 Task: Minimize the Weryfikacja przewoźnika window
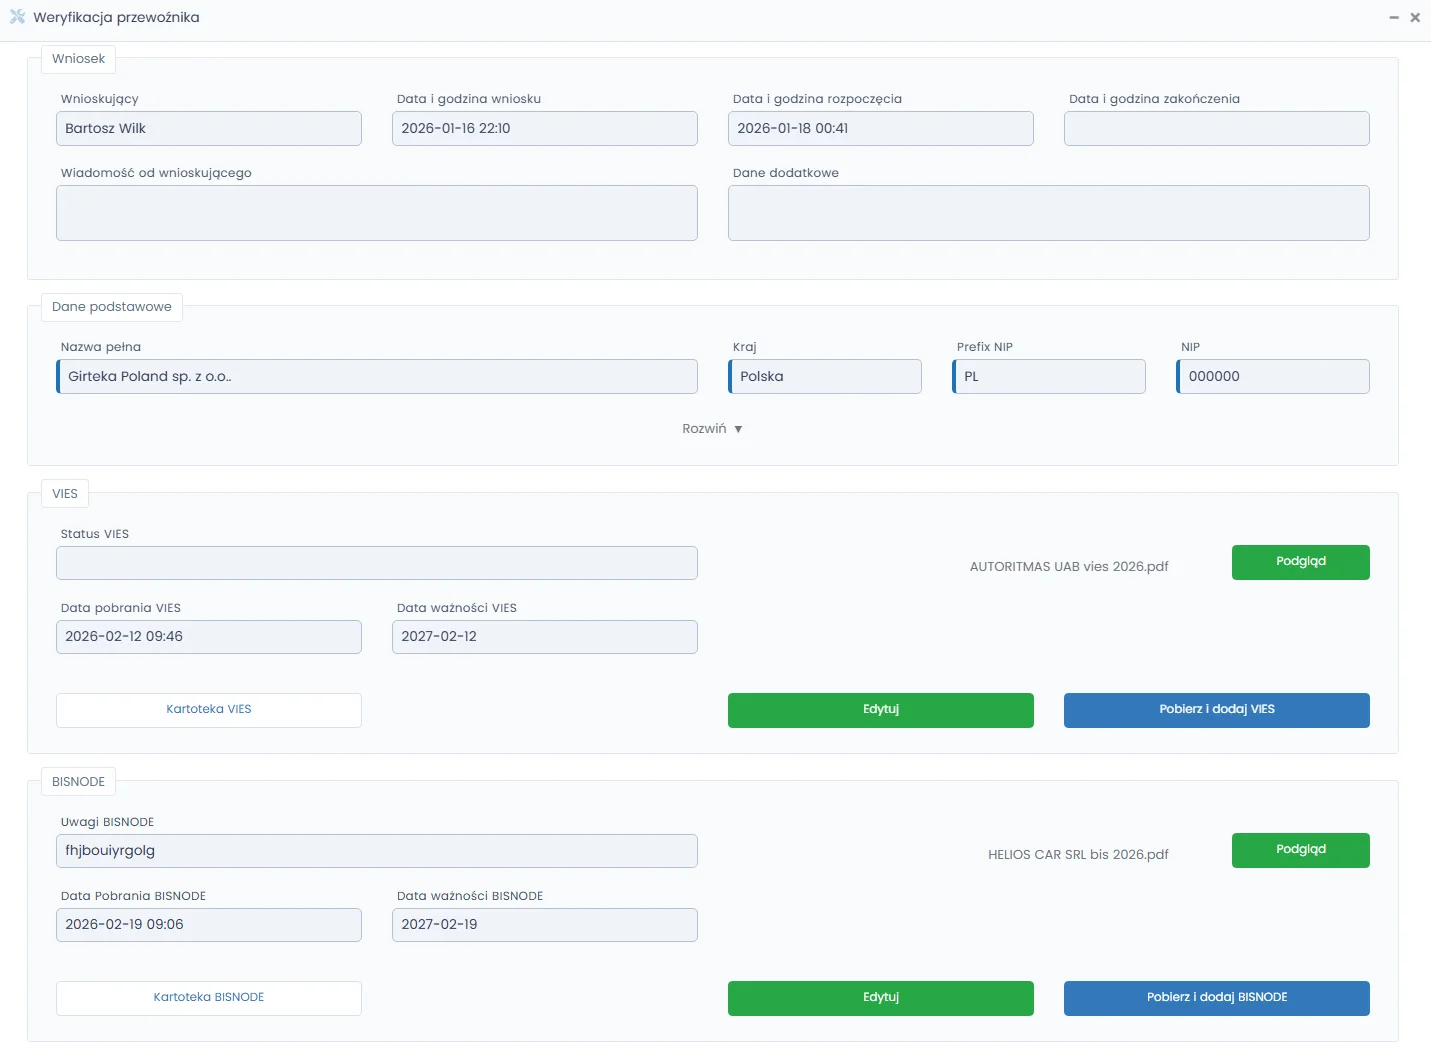1393,18
